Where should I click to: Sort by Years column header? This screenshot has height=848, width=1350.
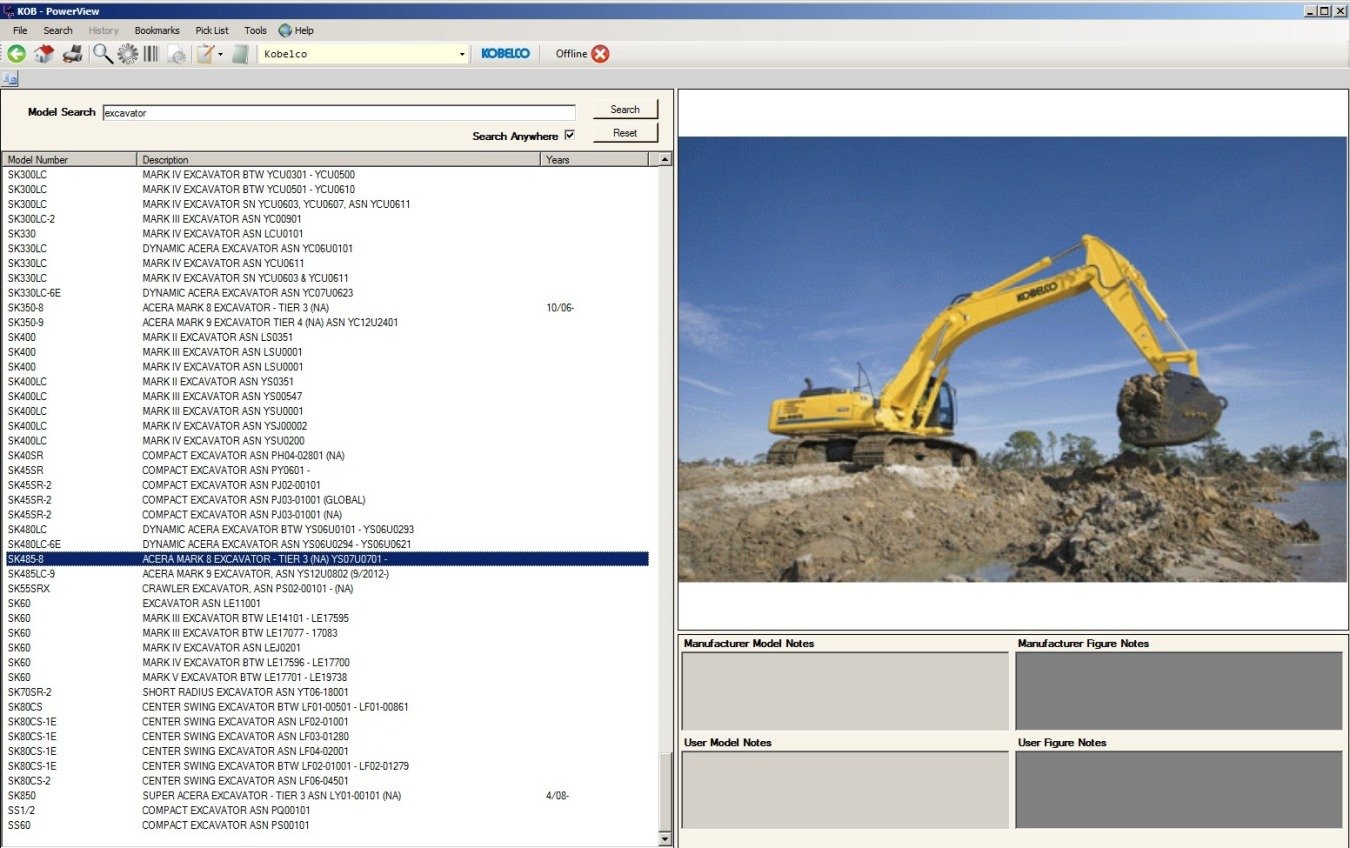pyautogui.click(x=595, y=159)
